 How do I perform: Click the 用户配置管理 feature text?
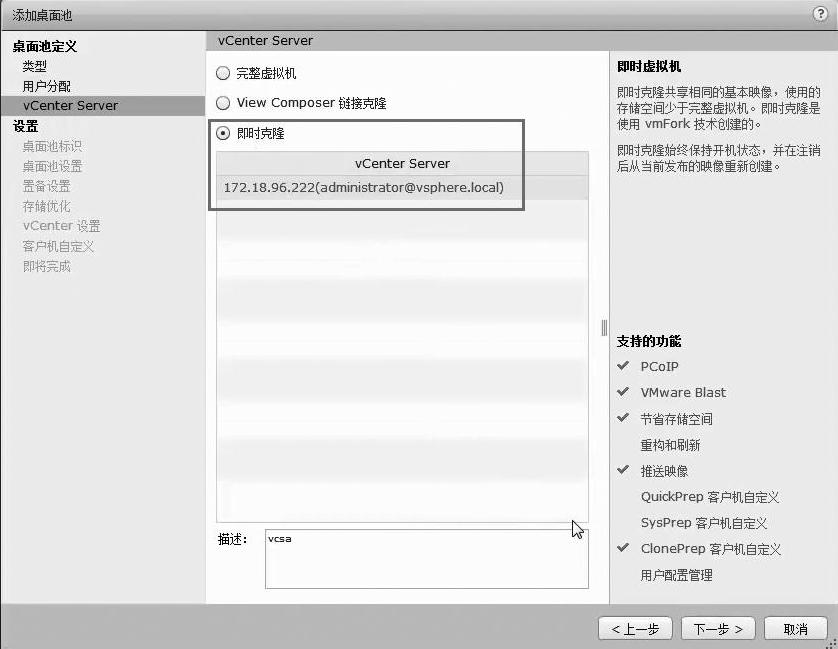point(677,575)
